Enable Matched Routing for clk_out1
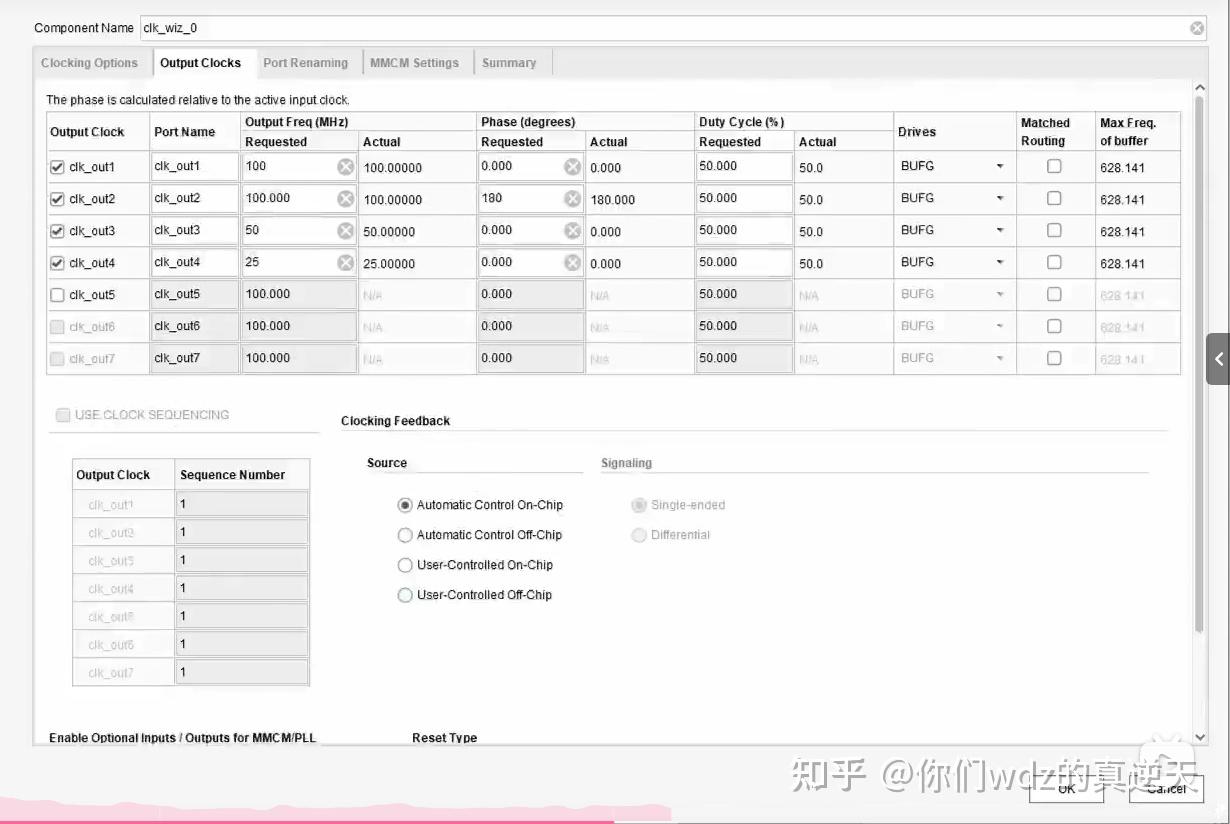The image size is (1230, 824). coord(1054,166)
